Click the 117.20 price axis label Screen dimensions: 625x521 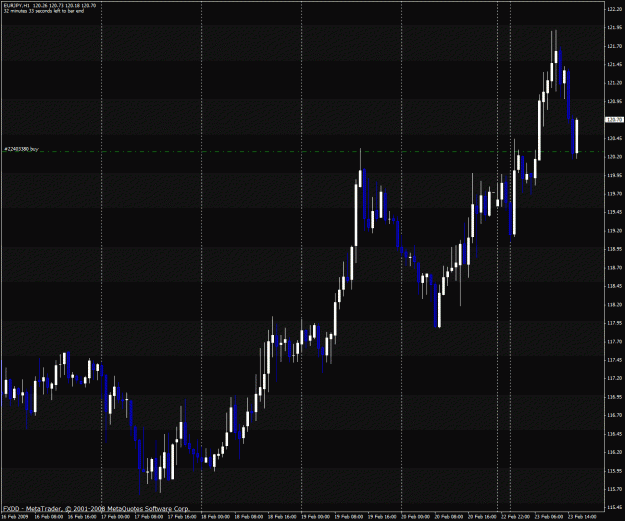pos(614,378)
